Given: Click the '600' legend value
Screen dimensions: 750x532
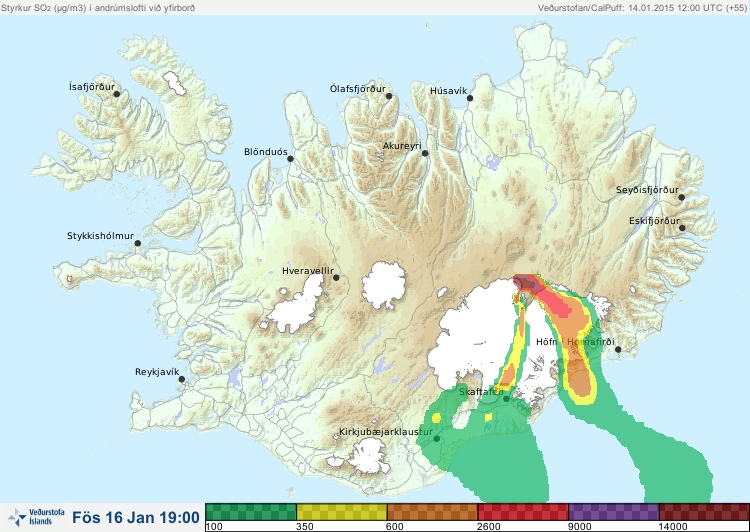Looking at the screenshot, I should [396, 527].
